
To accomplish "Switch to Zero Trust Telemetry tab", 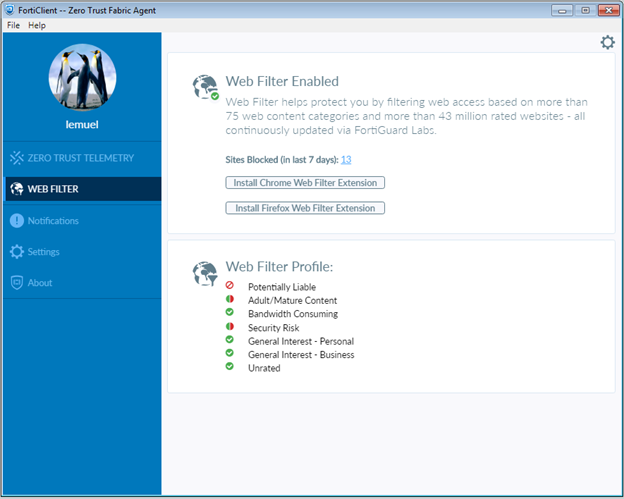I will click(x=82, y=158).
